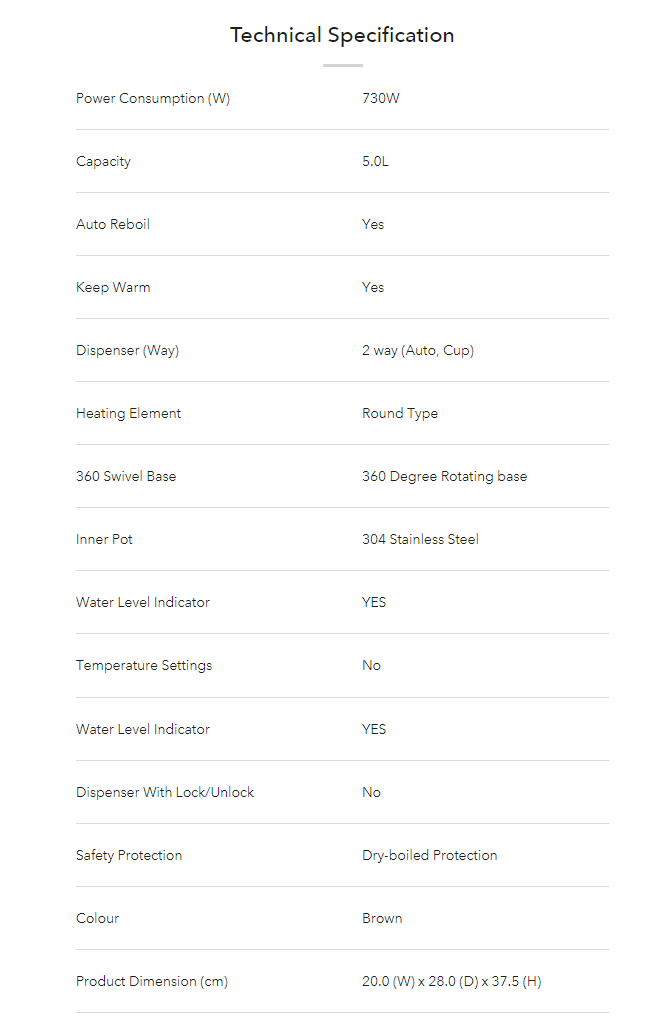Select the Temperature Settings label
662x1035 pixels.
pyautogui.click(x=144, y=665)
